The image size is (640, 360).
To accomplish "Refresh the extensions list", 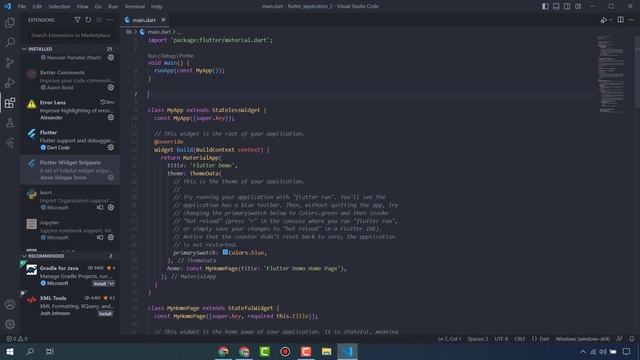I will [88, 20].
